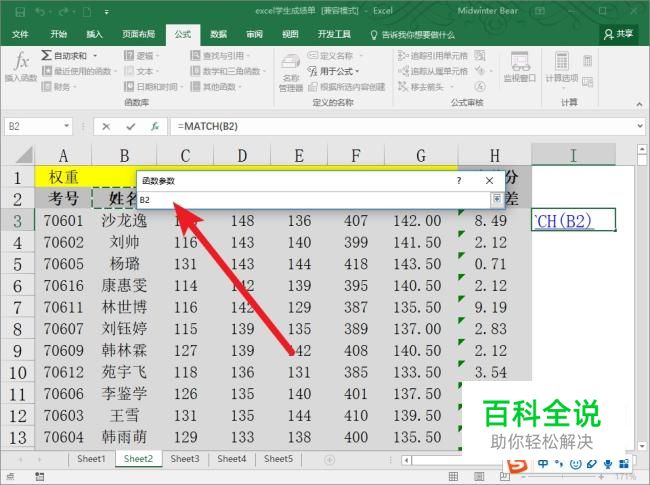Open the Customize Quick Access Toolbar dropdown
This screenshot has width=650, height=485.
click(107, 12)
